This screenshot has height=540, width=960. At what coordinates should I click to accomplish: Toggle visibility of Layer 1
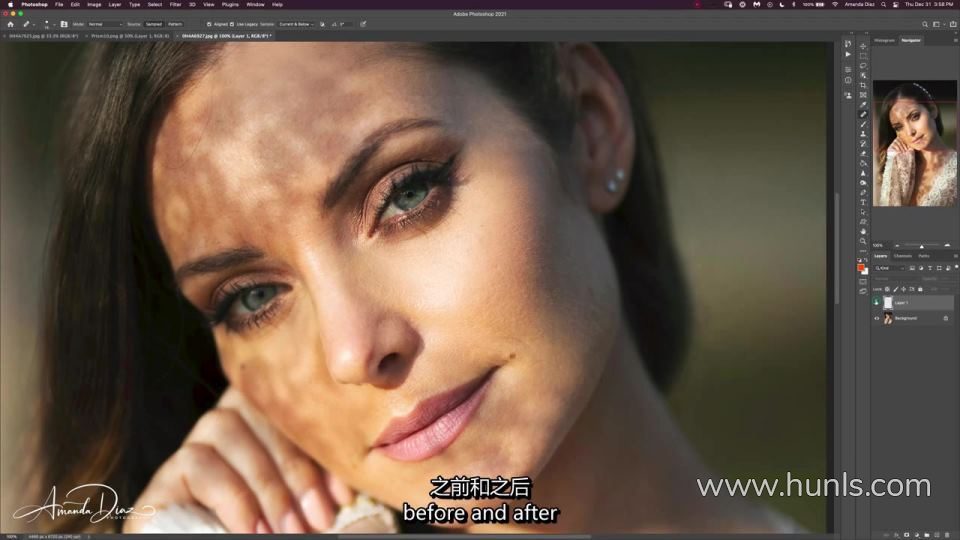pyautogui.click(x=877, y=302)
